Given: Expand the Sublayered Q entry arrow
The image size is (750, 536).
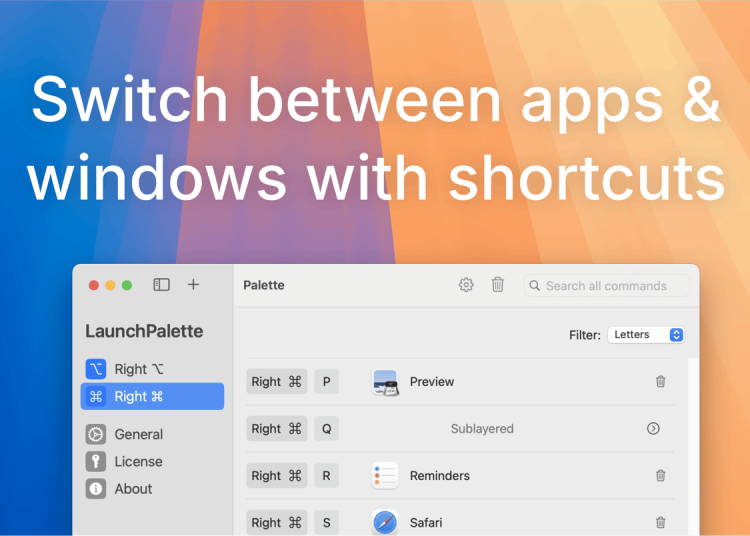Looking at the screenshot, I should coord(653,429).
